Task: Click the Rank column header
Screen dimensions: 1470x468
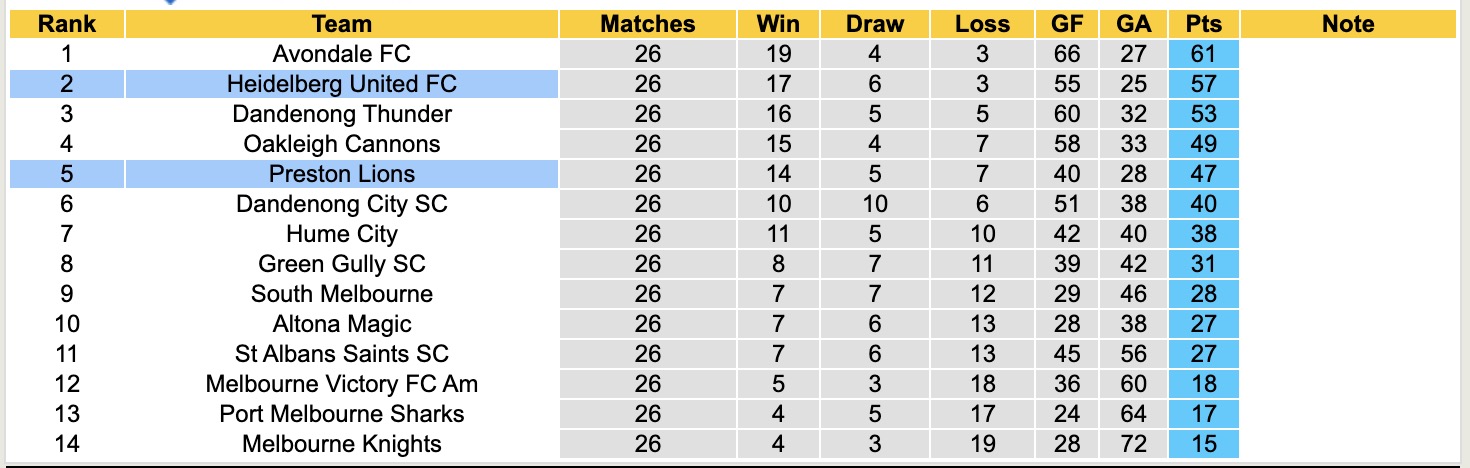Action: (67, 24)
